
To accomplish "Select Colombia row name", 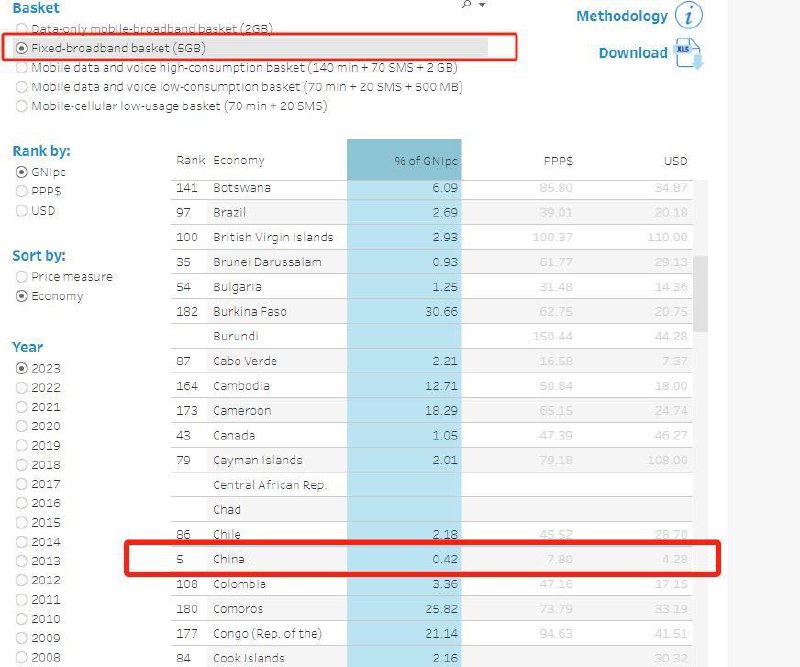I will (239, 584).
